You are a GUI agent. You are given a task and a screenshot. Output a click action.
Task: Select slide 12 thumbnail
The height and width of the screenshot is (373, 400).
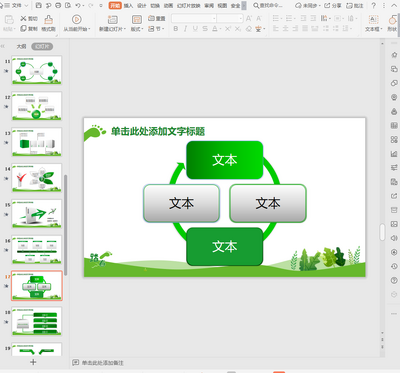[x=37, y=106]
